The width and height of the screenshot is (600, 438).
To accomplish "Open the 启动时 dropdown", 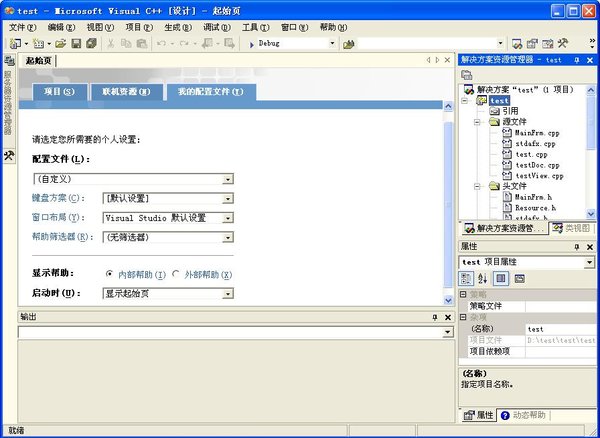I will pyautogui.click(x=228, y=294).
